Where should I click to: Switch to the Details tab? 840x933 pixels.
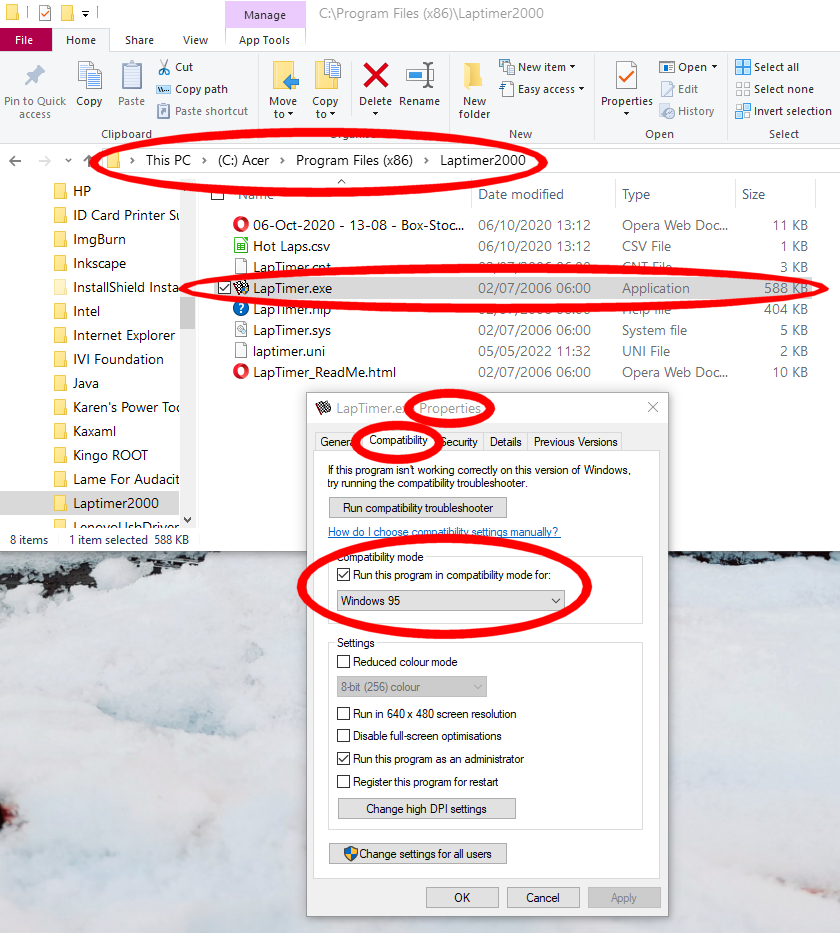(505, 442)
